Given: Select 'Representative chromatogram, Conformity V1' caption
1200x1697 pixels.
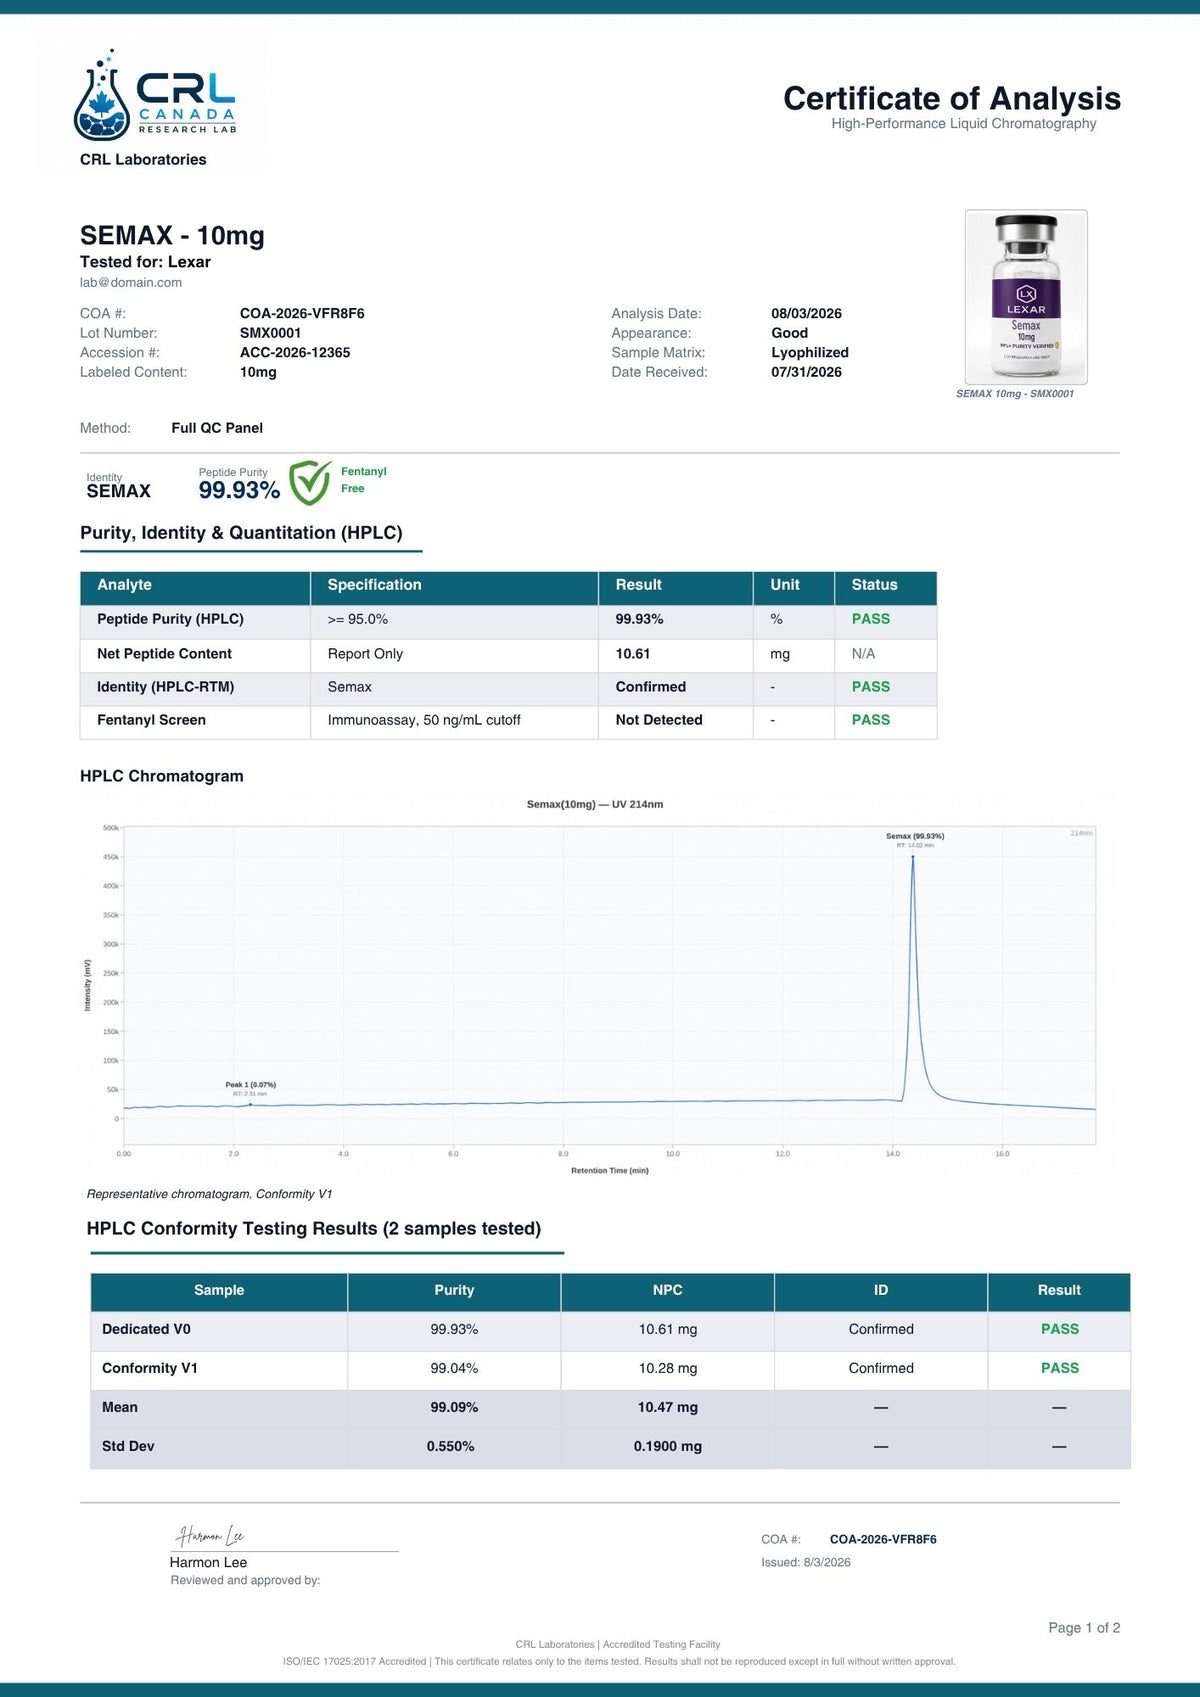Looking at the screenshot, I should point(209,1194).
